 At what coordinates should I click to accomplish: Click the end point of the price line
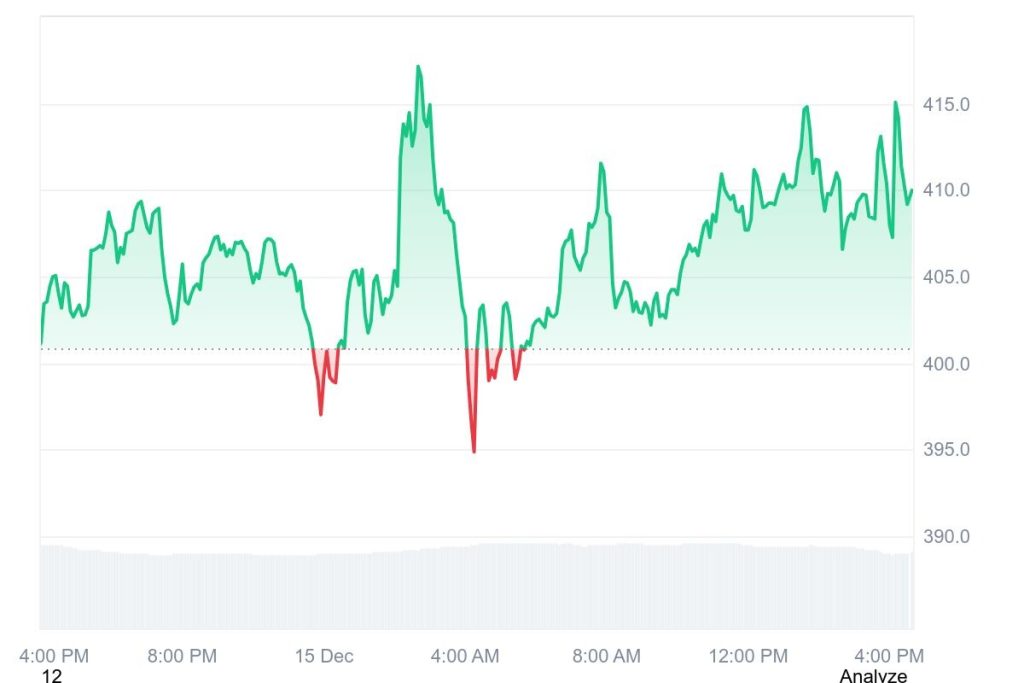[x=911, y=191]
